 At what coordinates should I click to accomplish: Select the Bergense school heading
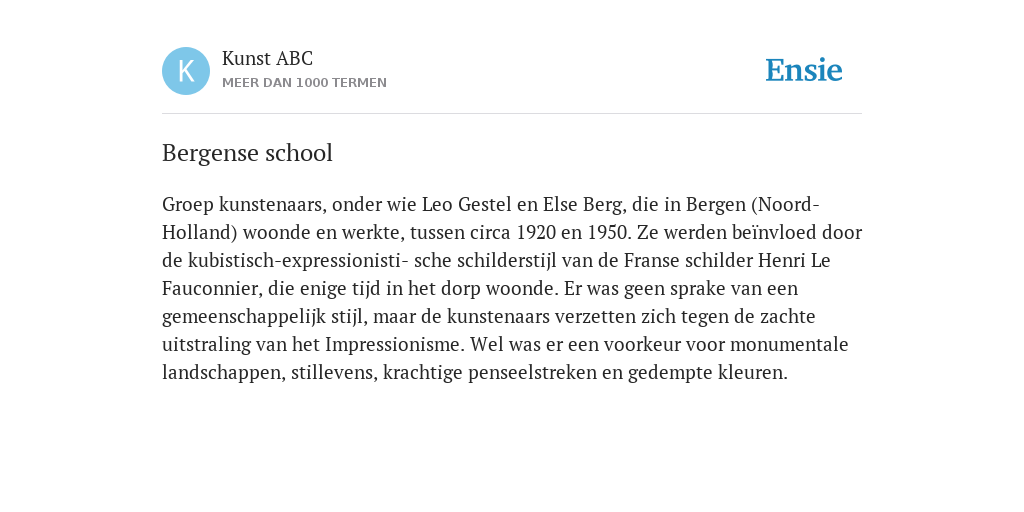[248, 153]
